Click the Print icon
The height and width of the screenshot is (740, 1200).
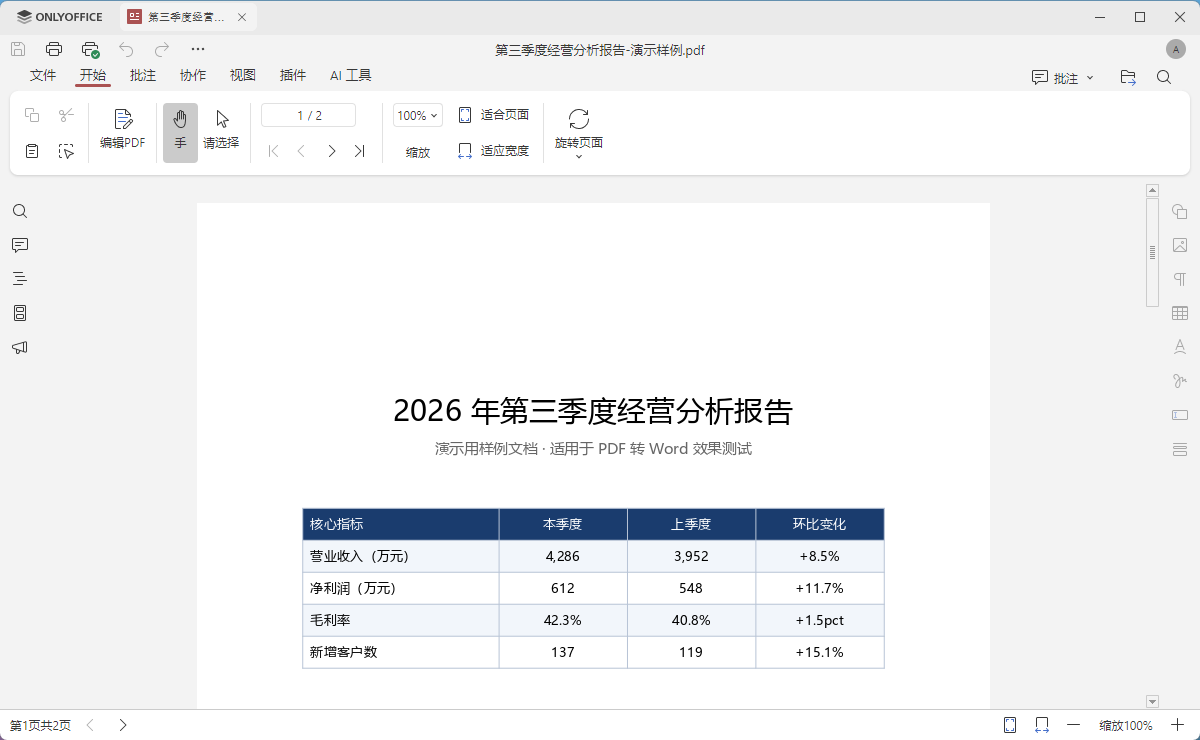click(54, 49)
